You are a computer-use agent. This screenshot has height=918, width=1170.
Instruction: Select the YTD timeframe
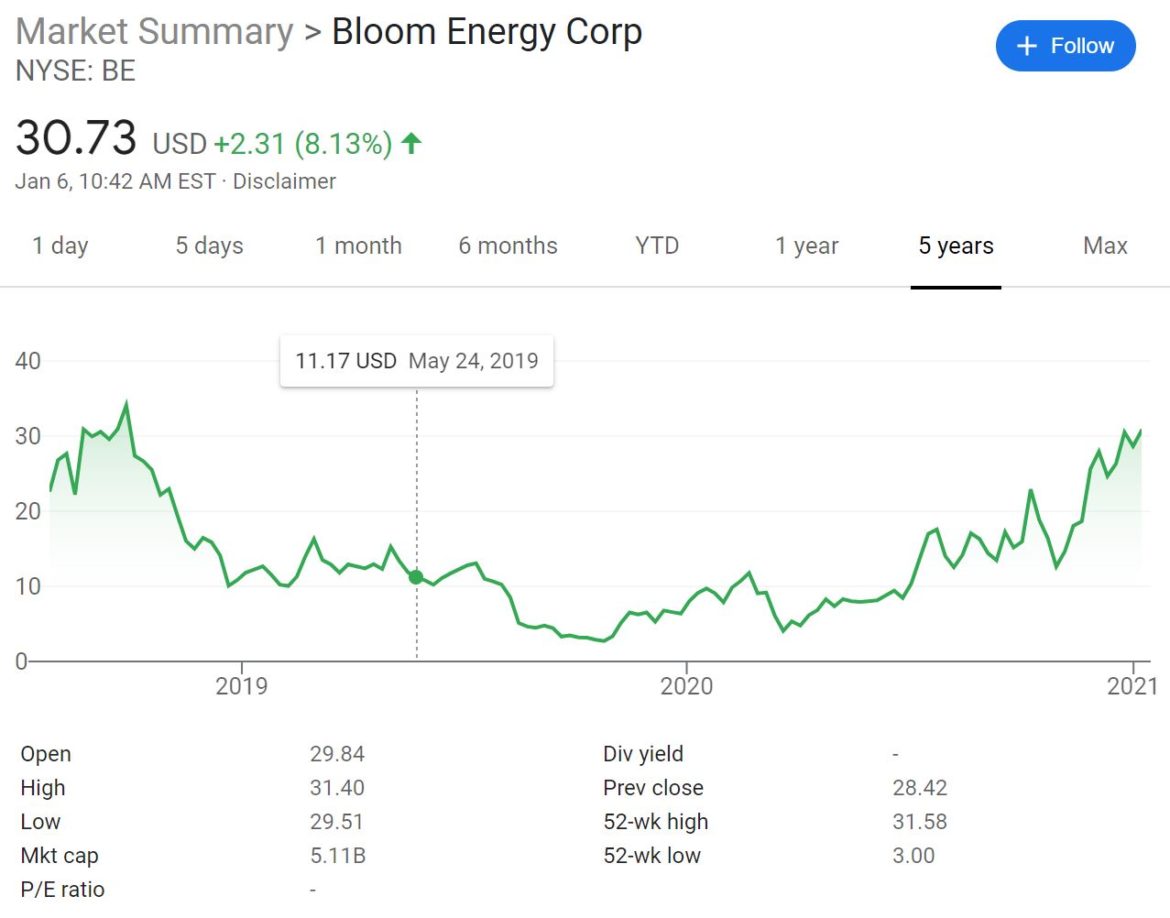coord(656,246)
